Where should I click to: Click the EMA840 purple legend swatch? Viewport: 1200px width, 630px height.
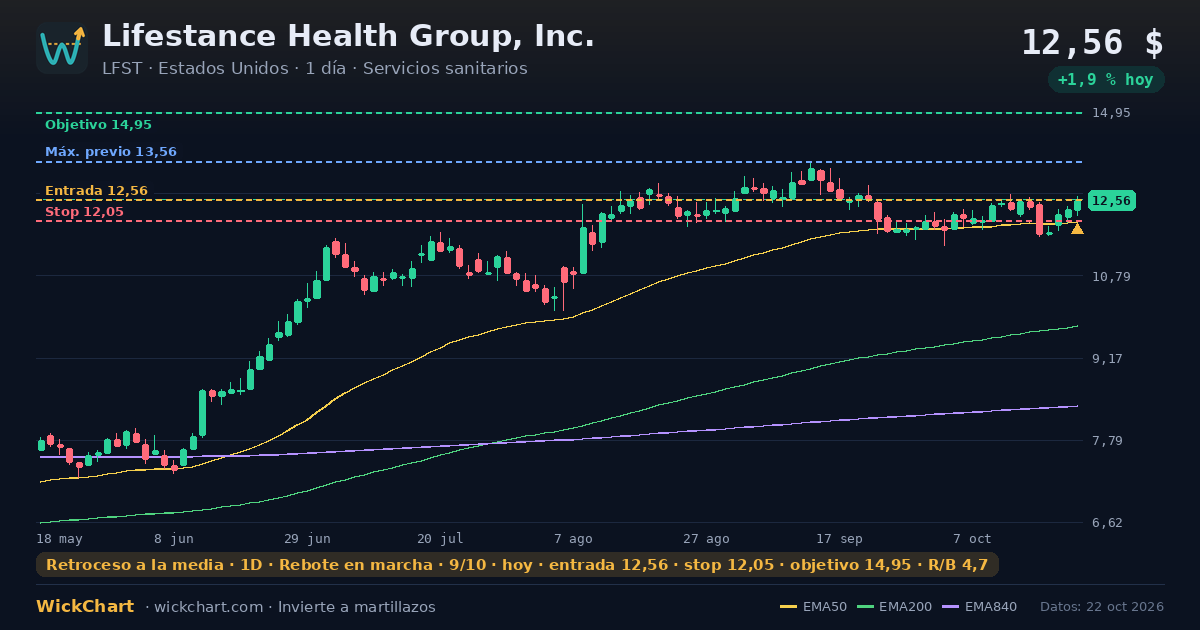click(950, 607)
